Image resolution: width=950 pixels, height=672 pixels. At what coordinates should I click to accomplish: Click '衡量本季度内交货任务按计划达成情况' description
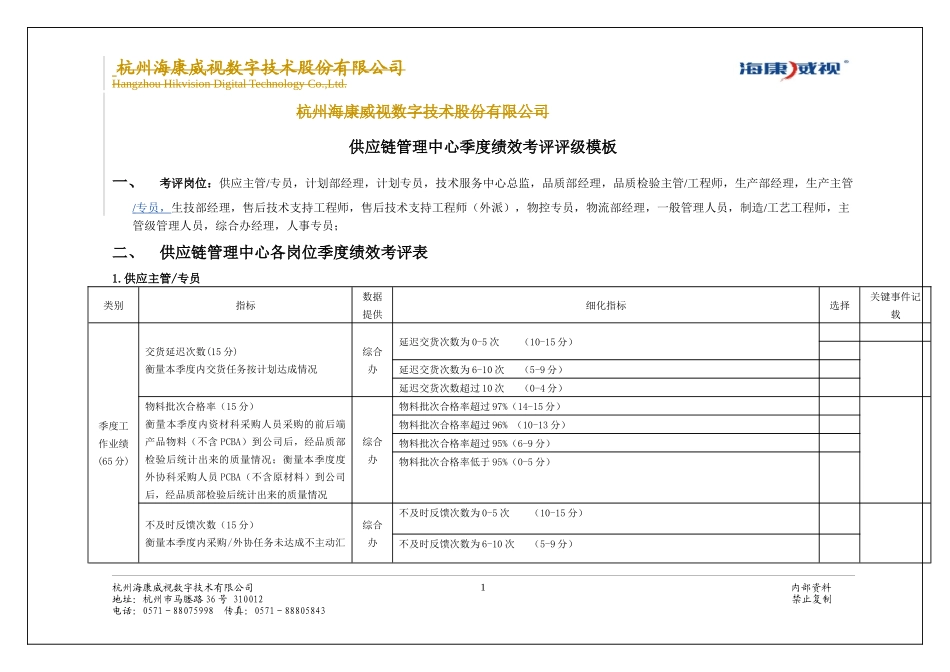(x=231, y=369)
